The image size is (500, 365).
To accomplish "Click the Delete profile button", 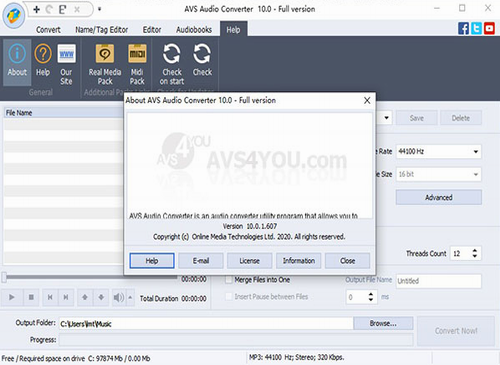I will coord(461,118).
